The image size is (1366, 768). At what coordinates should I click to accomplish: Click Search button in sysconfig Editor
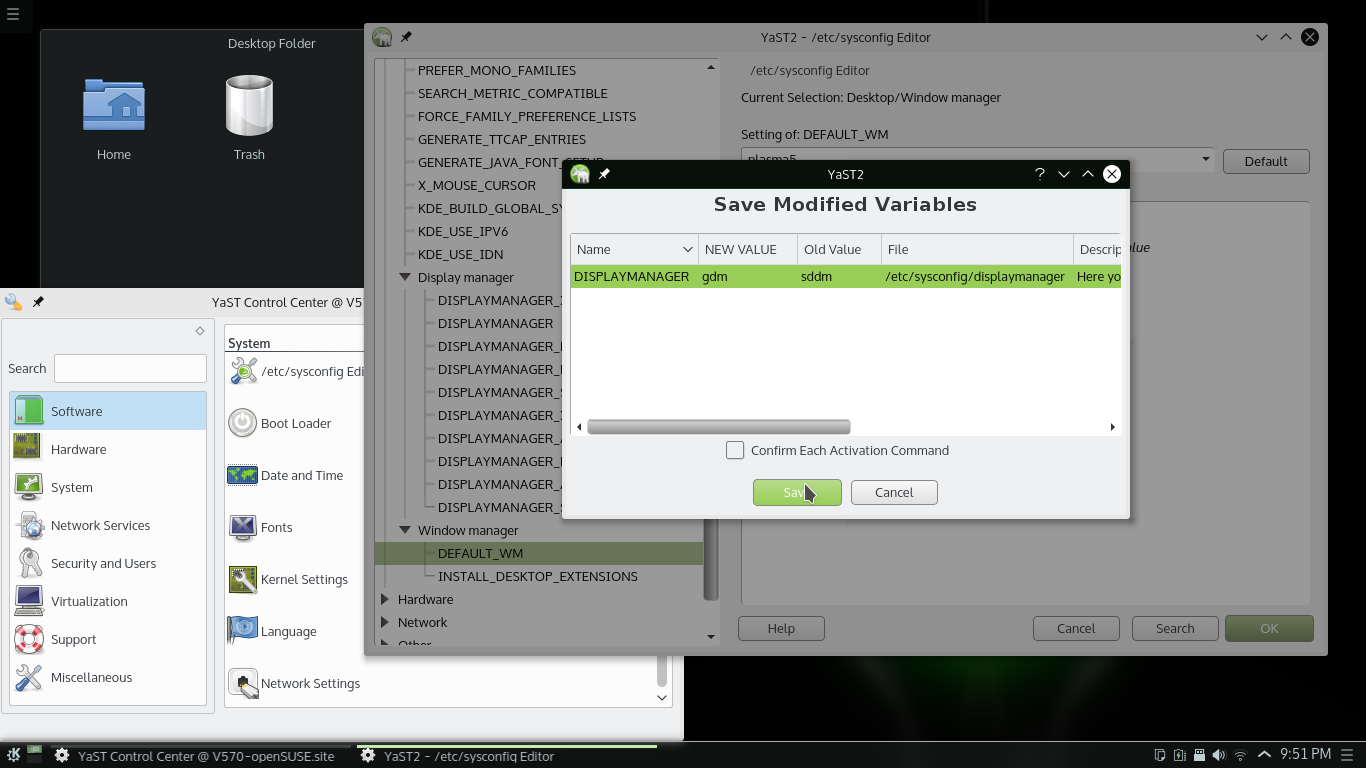point(1175,628)
